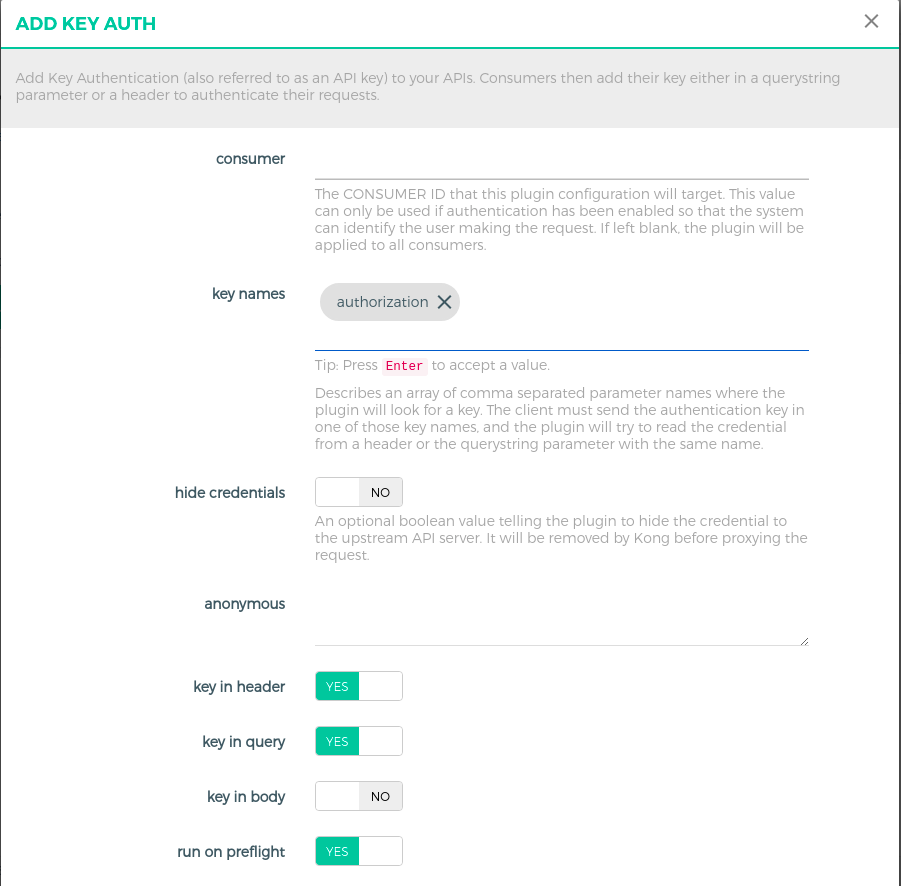
Task: Click the "key names" field label
Action: point(248,294)
